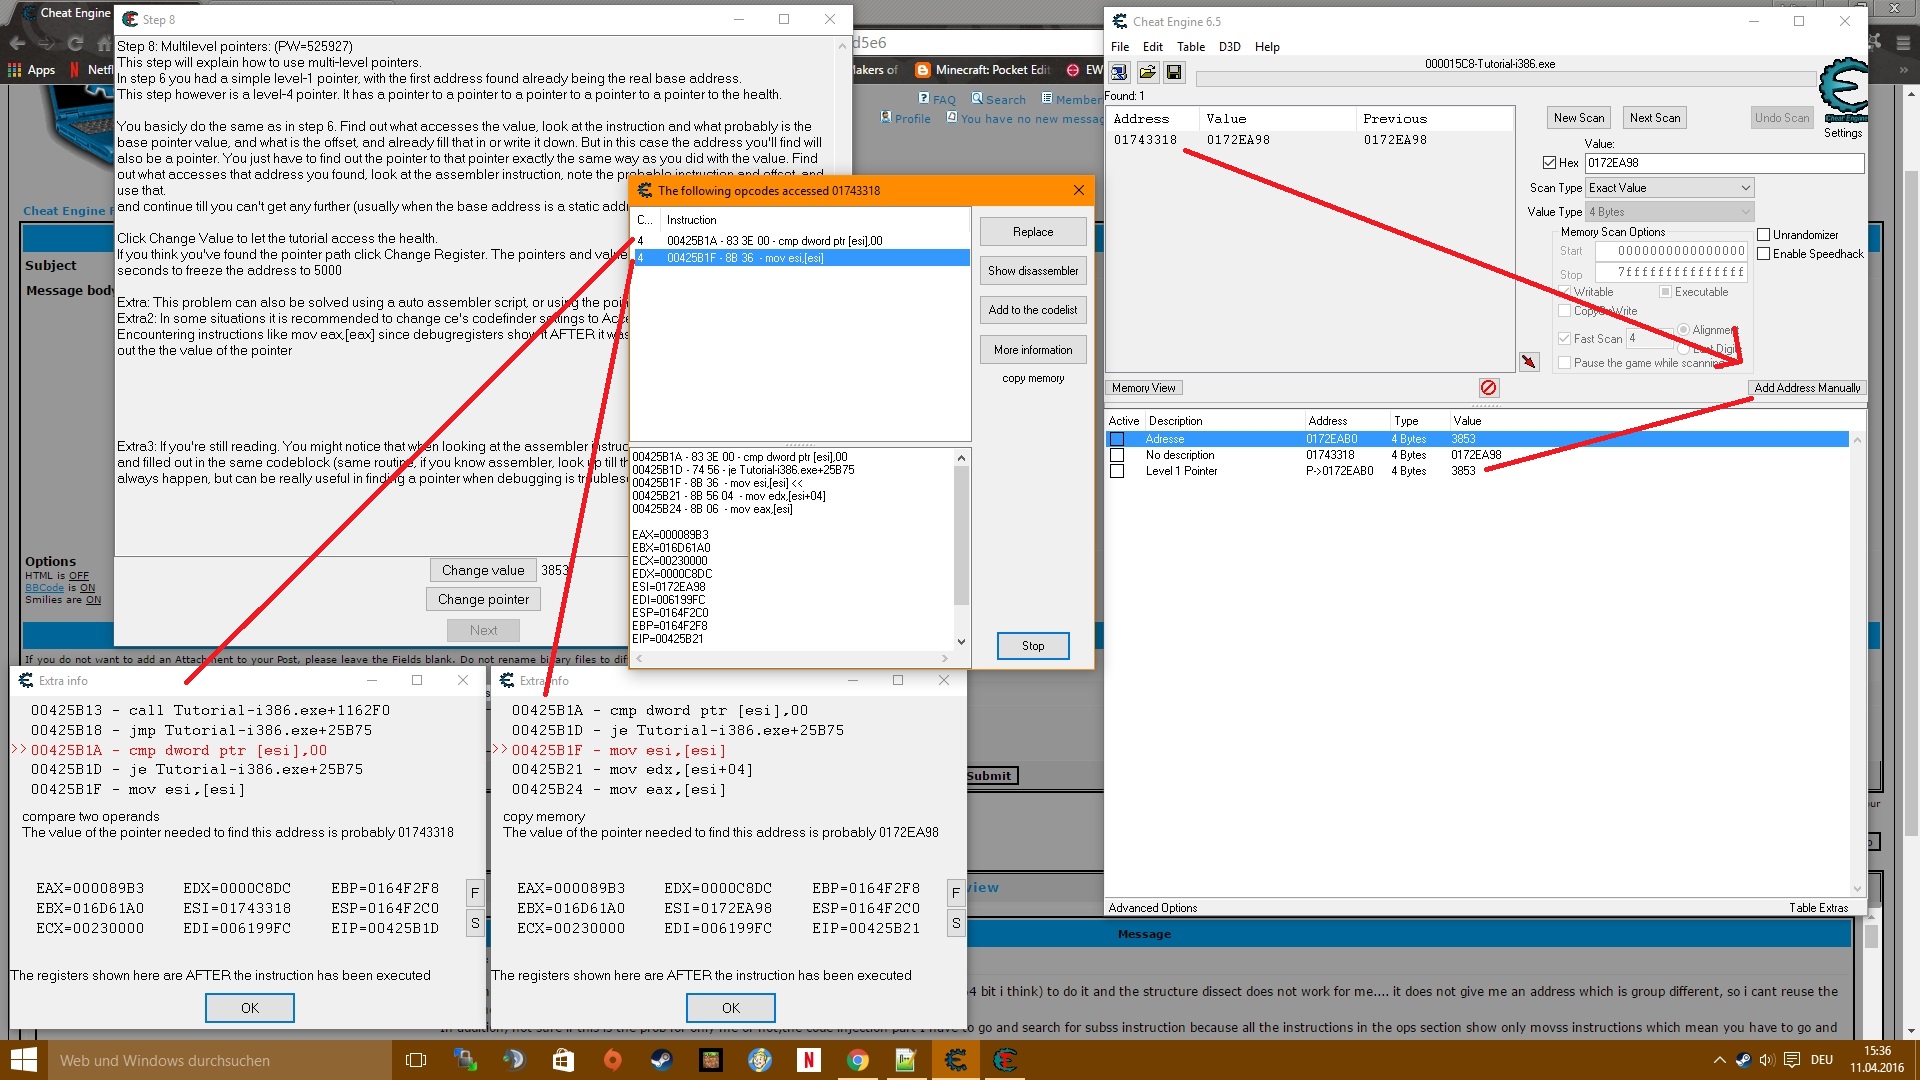Image resolution: width=1920 pixels, height=1080 pixels.
Task: Click the save floppy icon in Cheat Engine
Action: click(x=1174, y=72)
